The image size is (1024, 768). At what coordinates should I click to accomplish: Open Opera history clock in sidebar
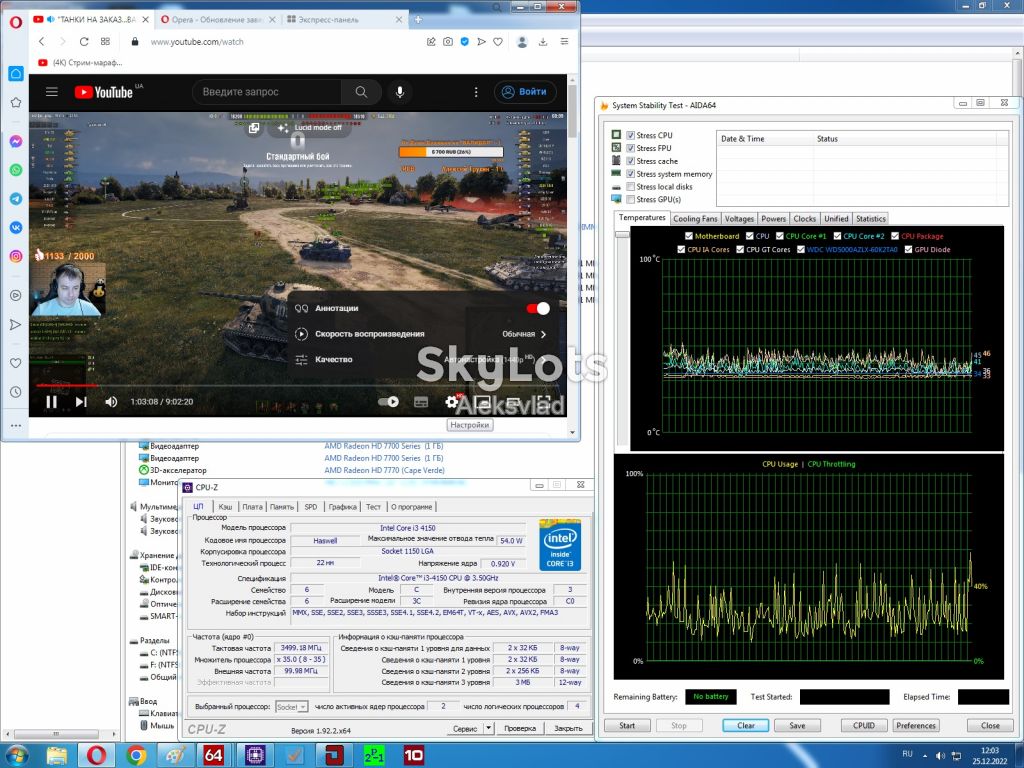pos(16,392)
